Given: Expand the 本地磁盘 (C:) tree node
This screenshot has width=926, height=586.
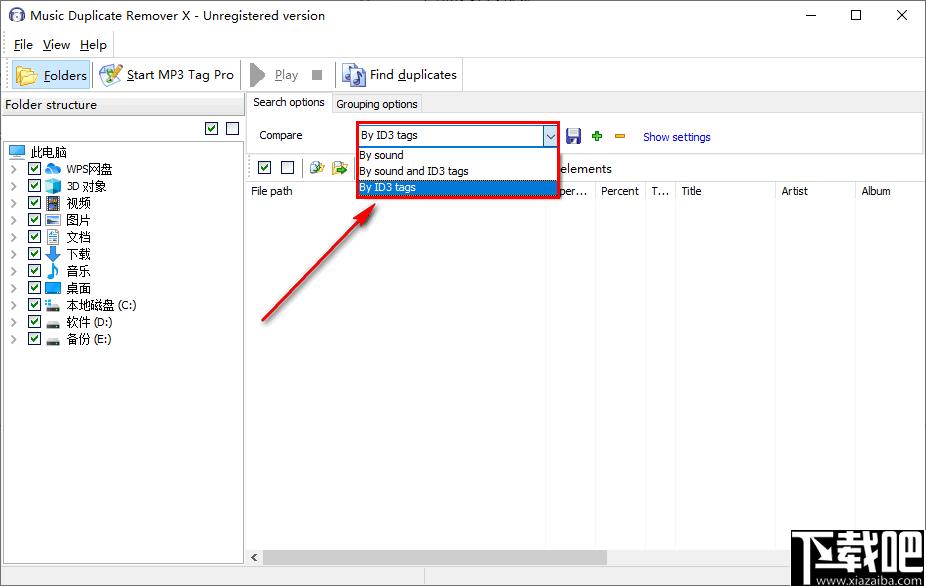Looking at the screenshot, I should coord(14,305).
